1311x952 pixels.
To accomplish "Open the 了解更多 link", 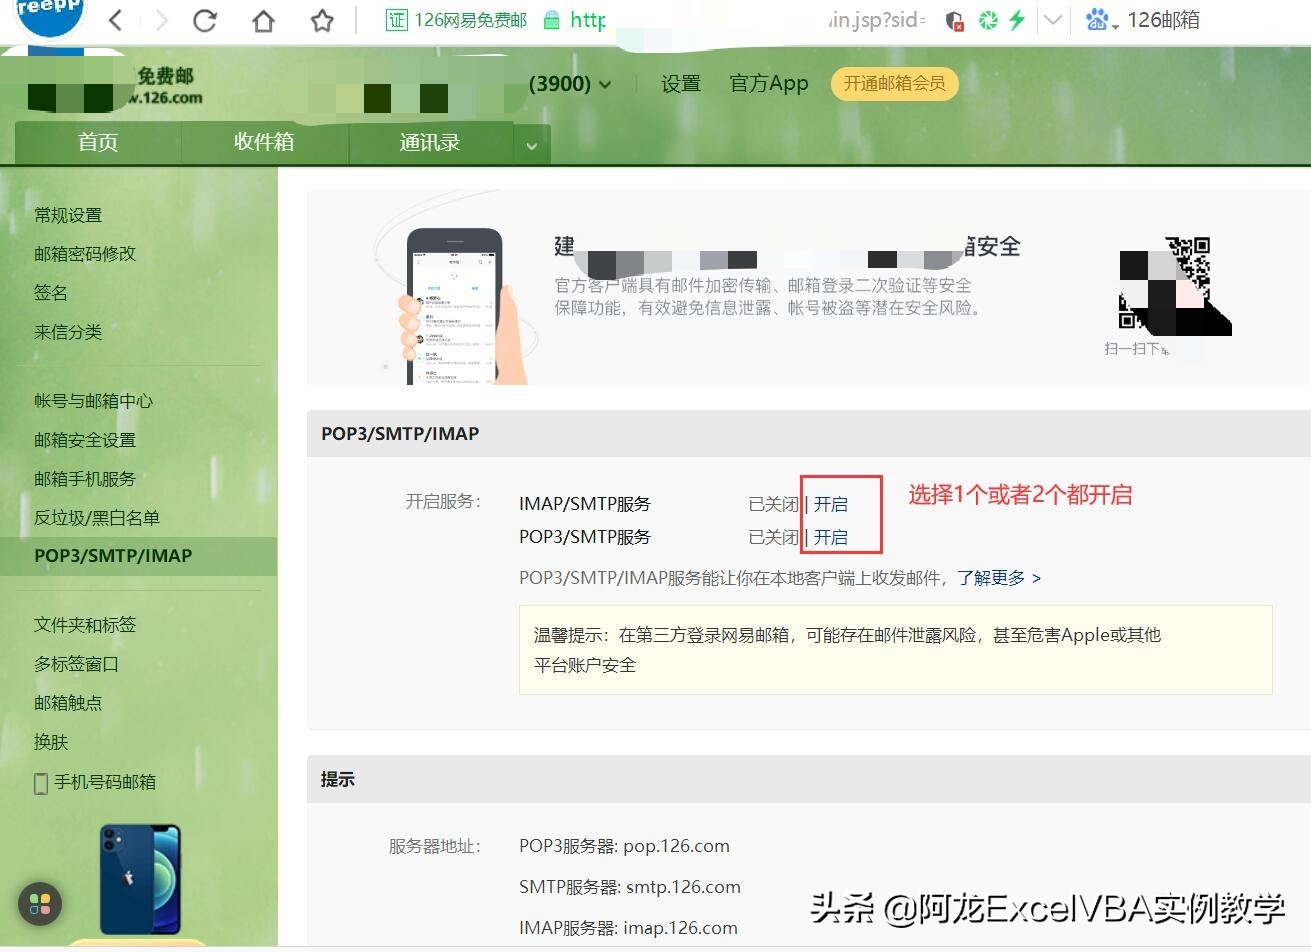I will [994, 578].
